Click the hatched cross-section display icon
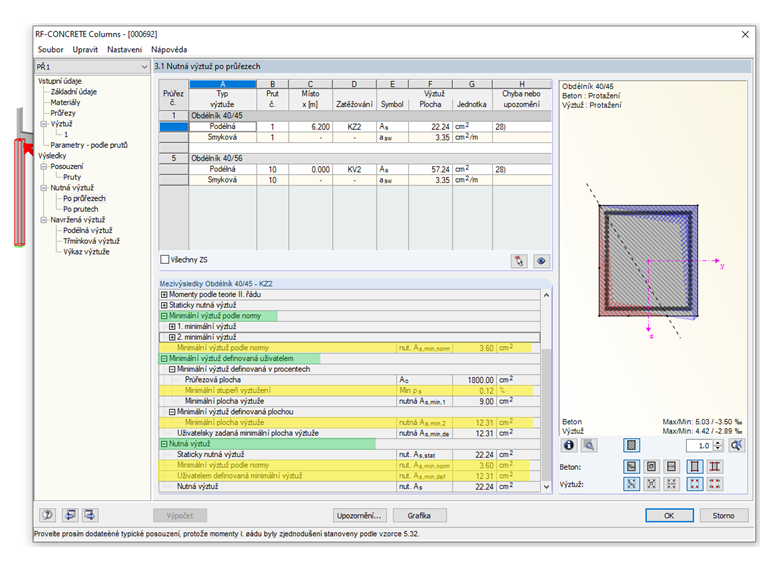The height and width of the screenshot is (570, 760). click(x=632, y=445)
